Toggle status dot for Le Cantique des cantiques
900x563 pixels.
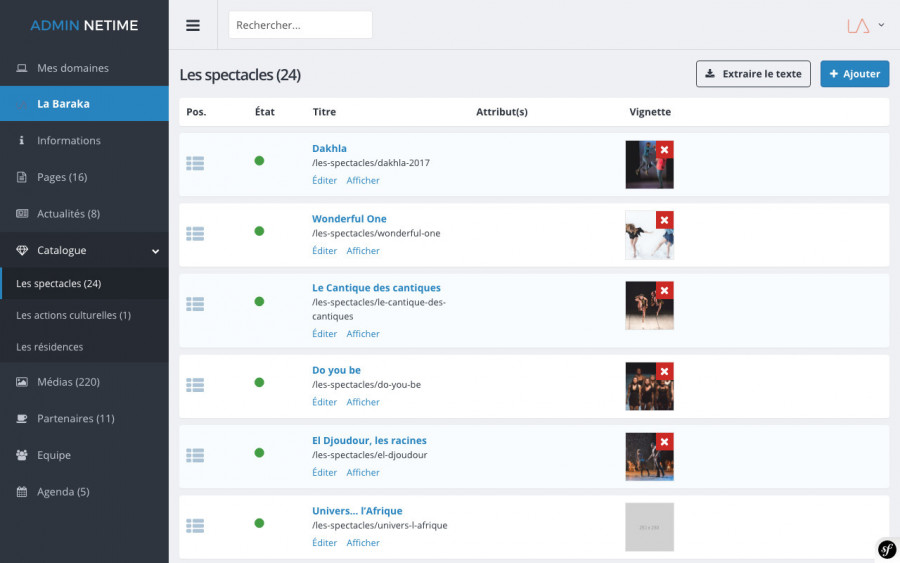(259, 301)
